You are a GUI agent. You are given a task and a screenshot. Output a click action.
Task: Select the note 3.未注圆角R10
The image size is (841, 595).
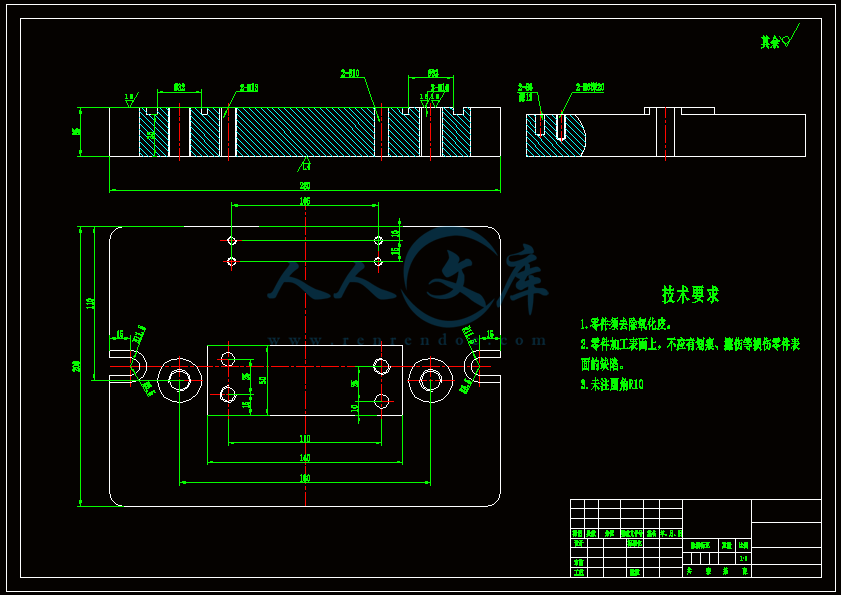click(612, 385)
